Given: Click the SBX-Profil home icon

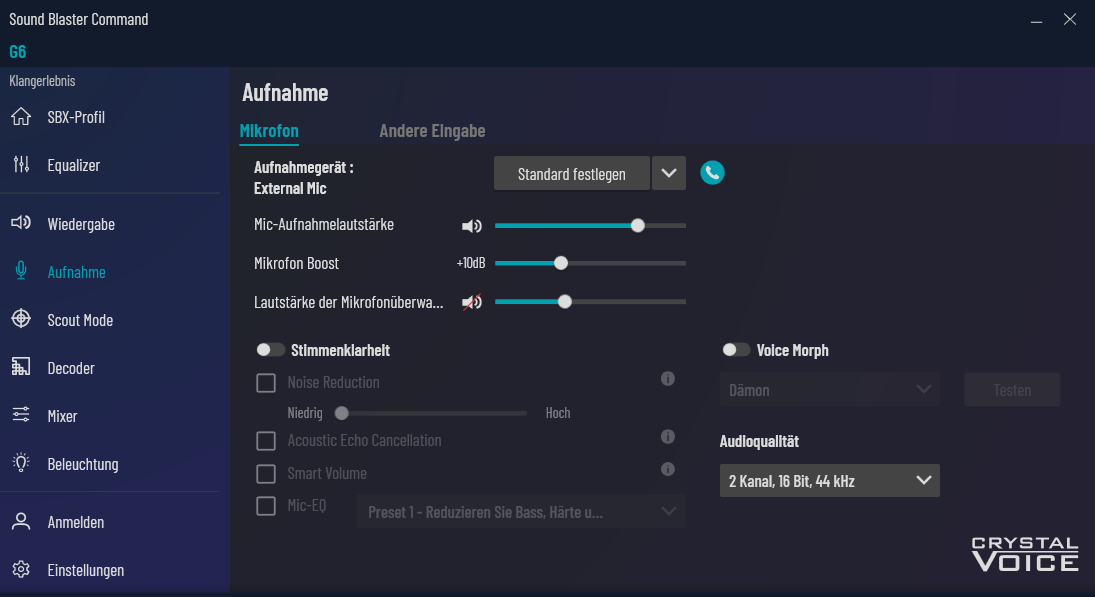Looking at the screenshot, I should pyautogui.click(x=21, y=117).
